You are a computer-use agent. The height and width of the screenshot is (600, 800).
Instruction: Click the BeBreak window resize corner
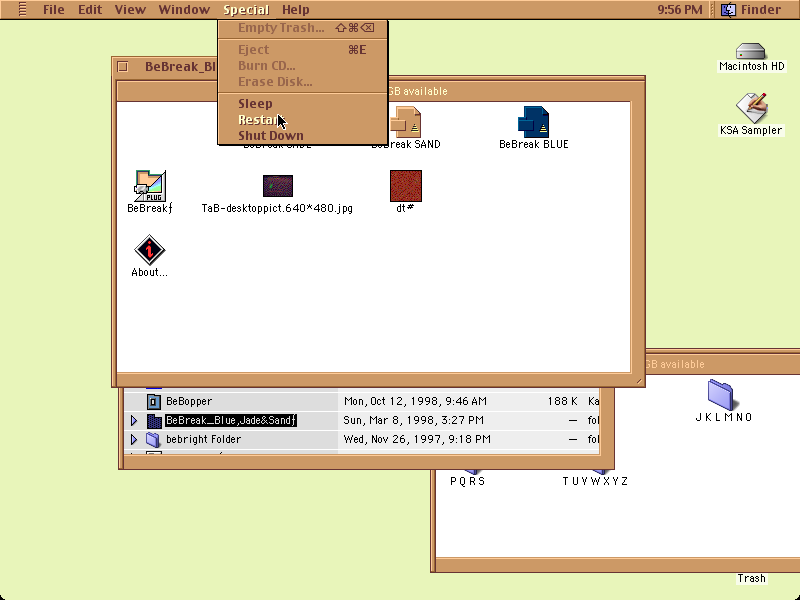pos(638,380)
